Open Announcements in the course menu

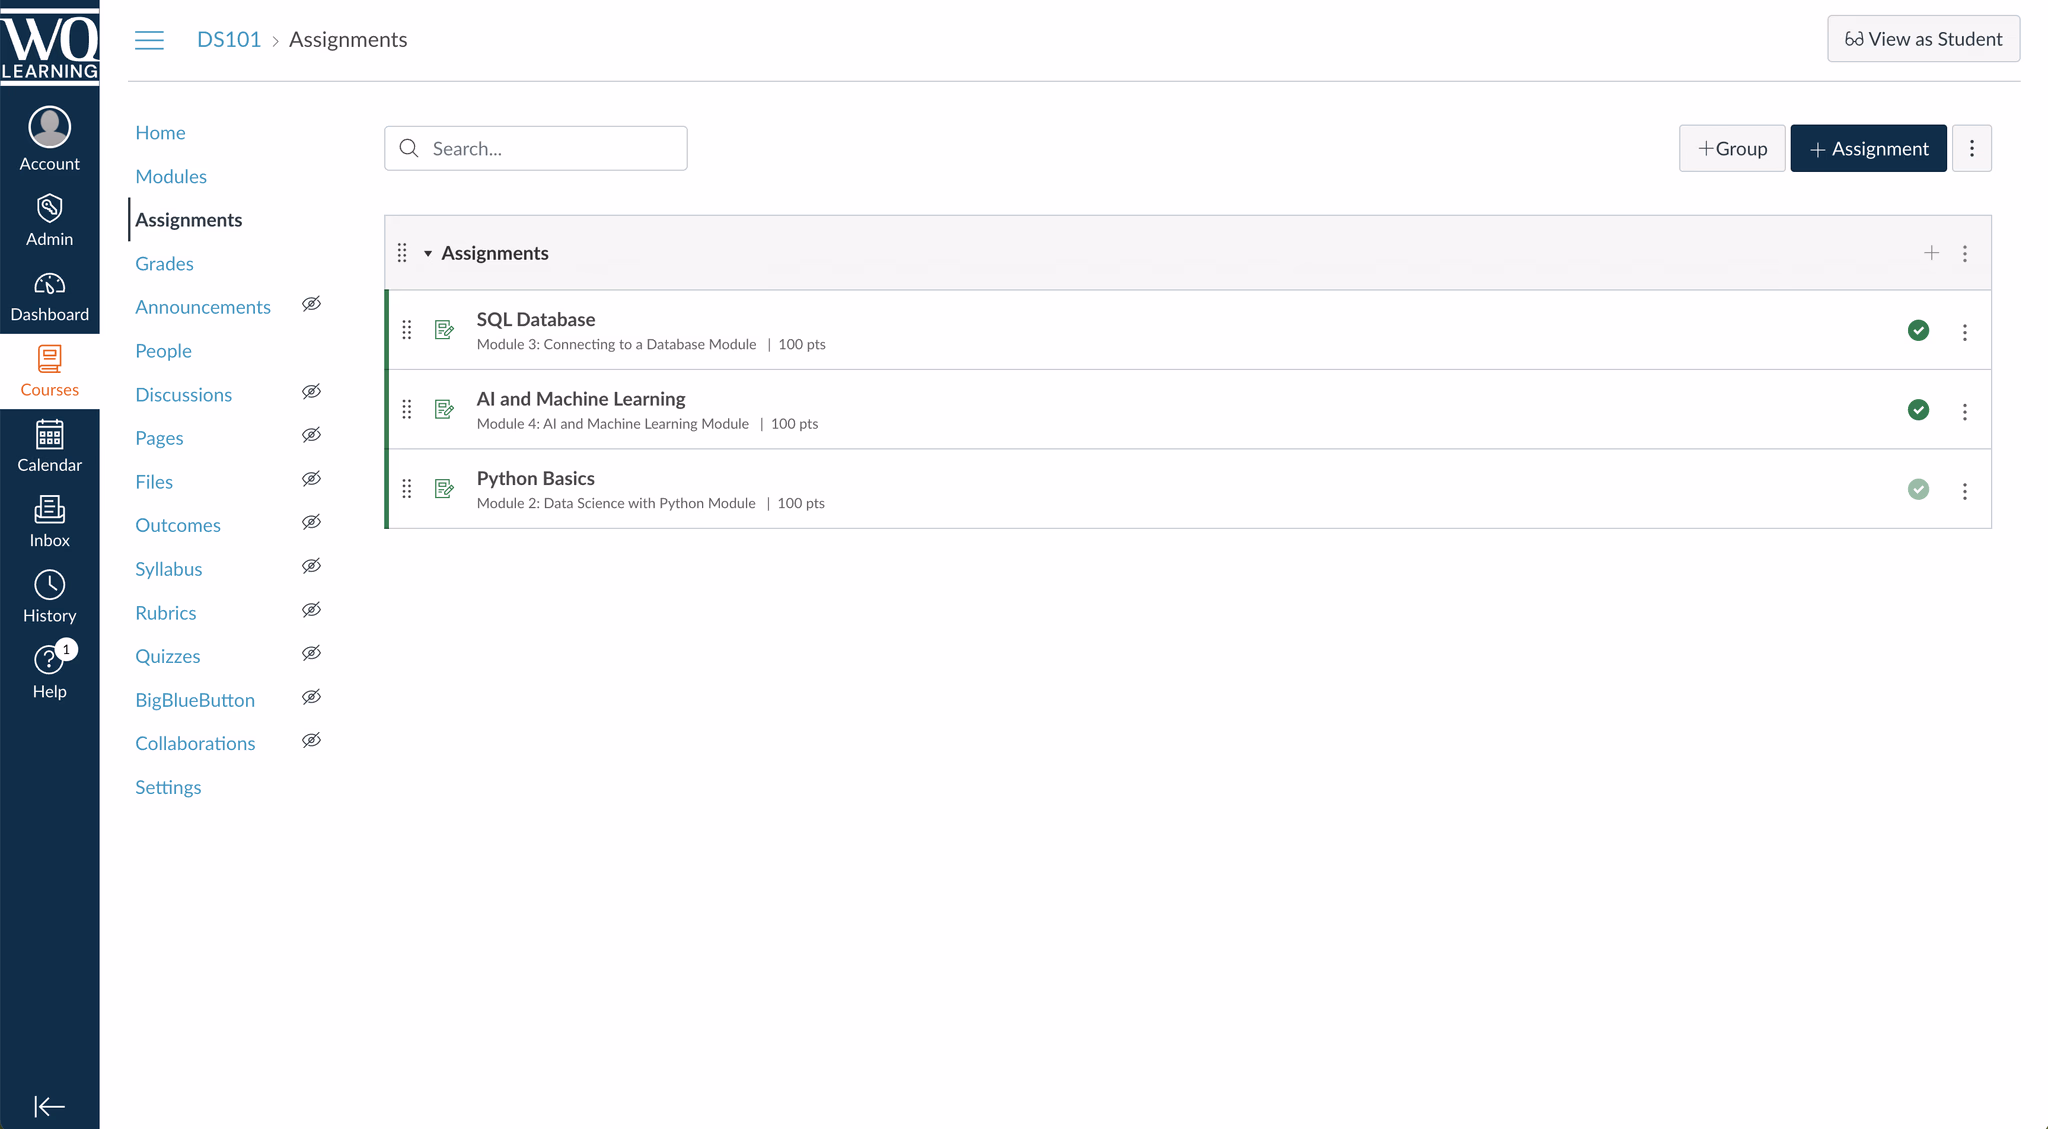(x=203, y=307)
